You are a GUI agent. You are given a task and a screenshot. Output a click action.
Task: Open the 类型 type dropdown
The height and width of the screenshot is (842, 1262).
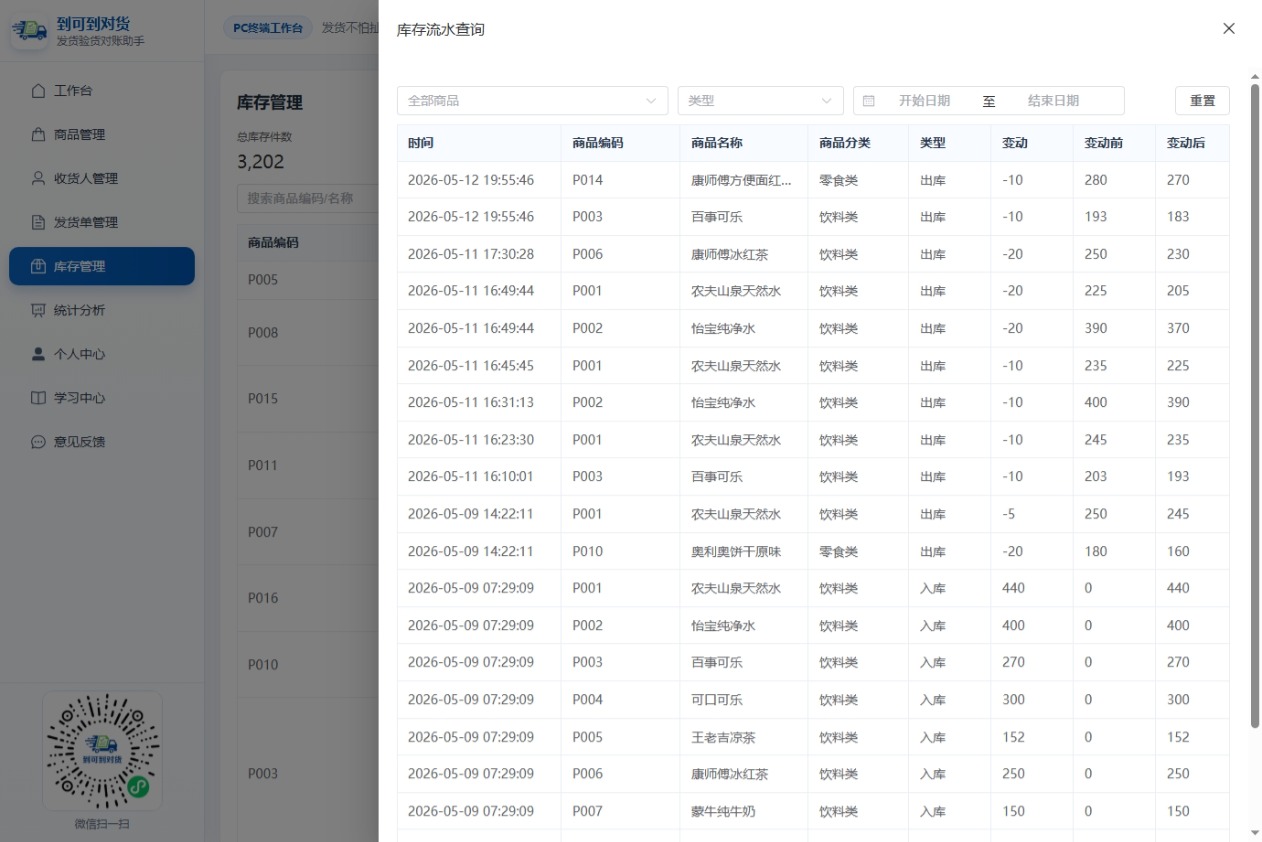(x=760, y=101)
